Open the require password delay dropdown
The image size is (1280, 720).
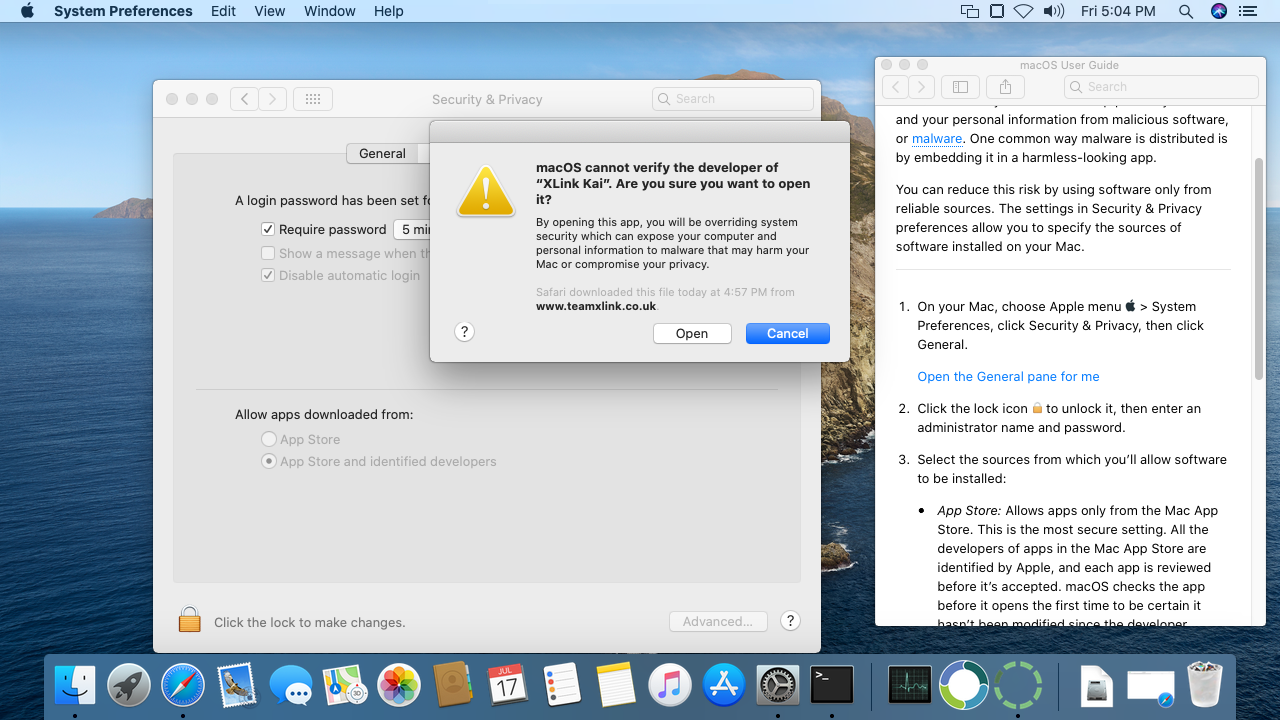coord(412,229)
